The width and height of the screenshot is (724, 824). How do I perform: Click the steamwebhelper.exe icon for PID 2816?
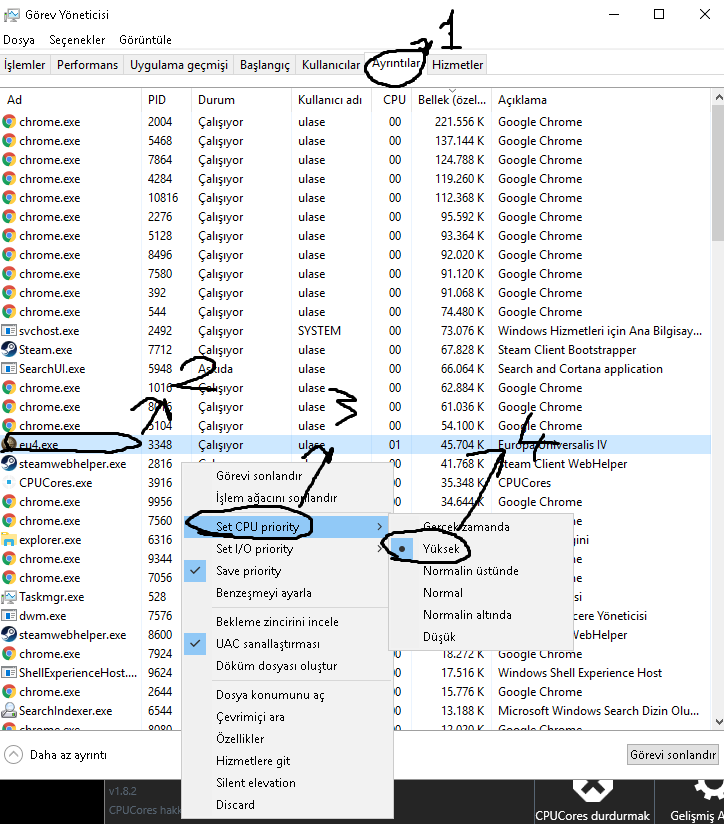8,464
